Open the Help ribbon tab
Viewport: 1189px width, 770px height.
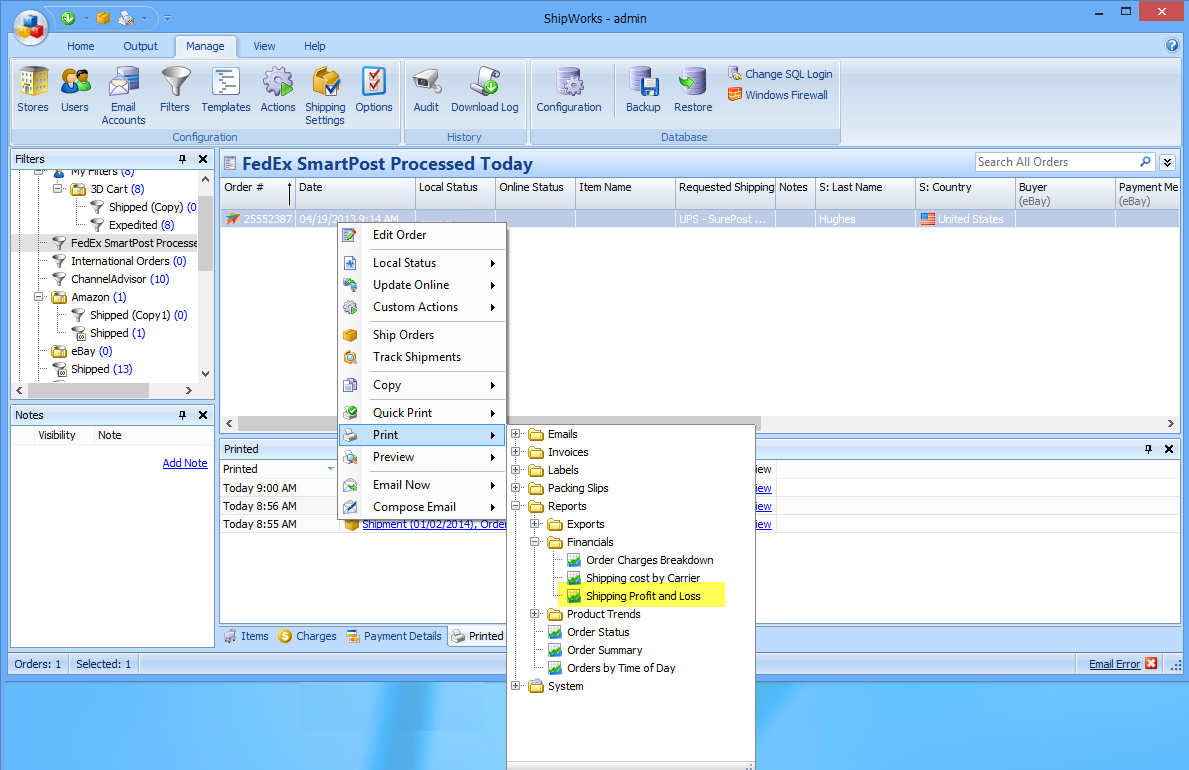point(315,46)
